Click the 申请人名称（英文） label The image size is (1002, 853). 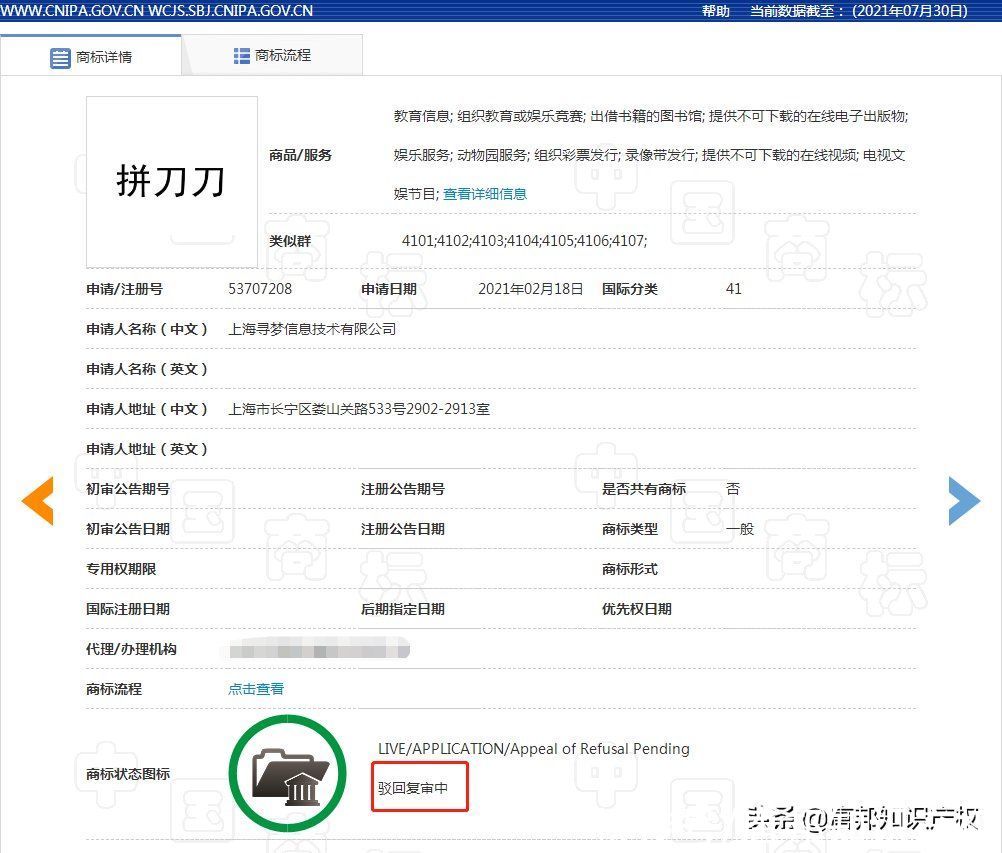(x=147, y=369)
